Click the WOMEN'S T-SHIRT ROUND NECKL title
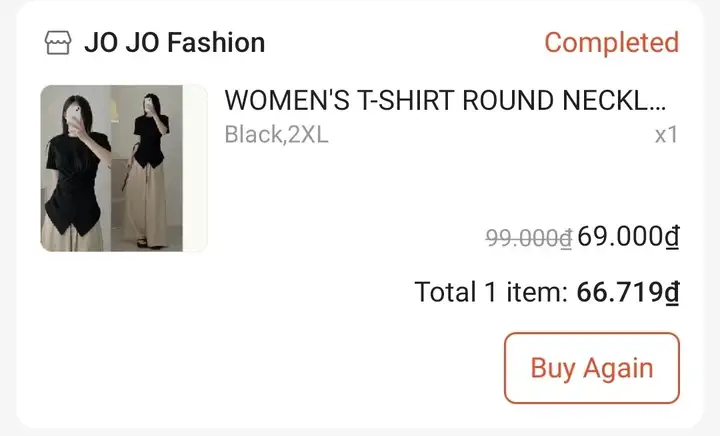 [x=445, y=100]
